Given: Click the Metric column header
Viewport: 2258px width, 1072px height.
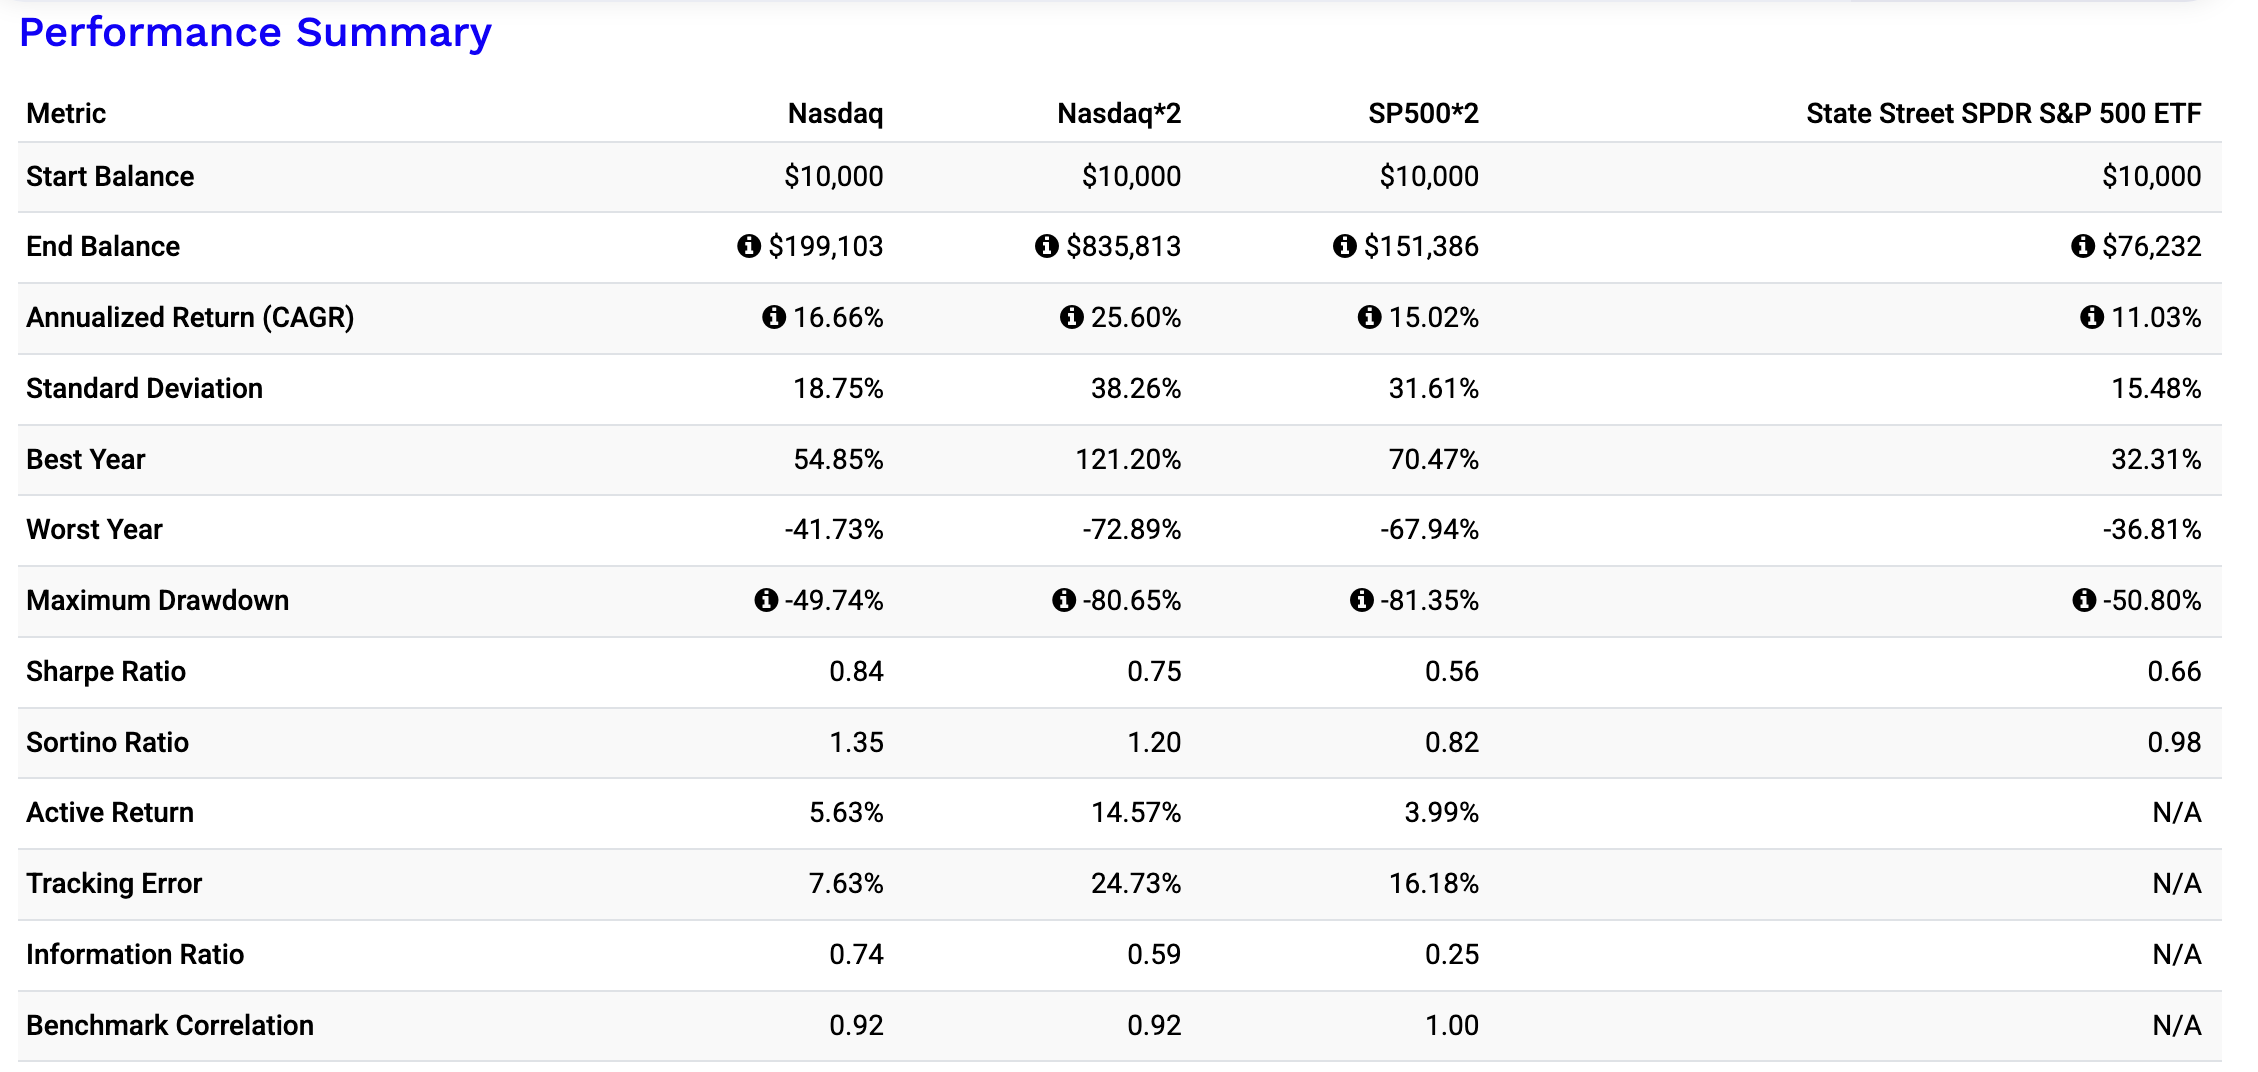Looking at the screenshot, I should 66,114.
